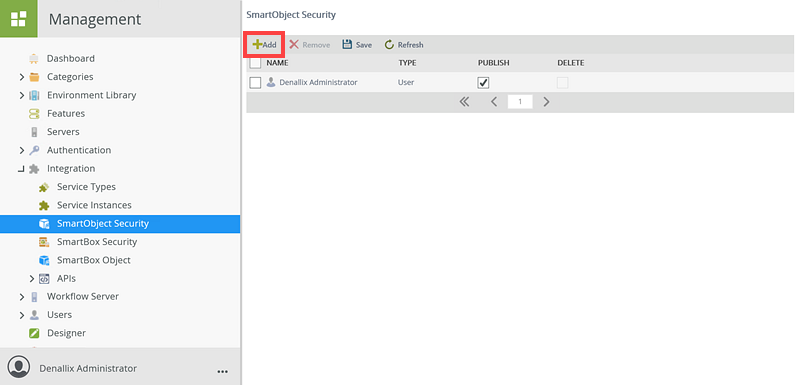Screen dimensions: 800x385
Task: Click the page number input field
Action: tap(520, 101)
